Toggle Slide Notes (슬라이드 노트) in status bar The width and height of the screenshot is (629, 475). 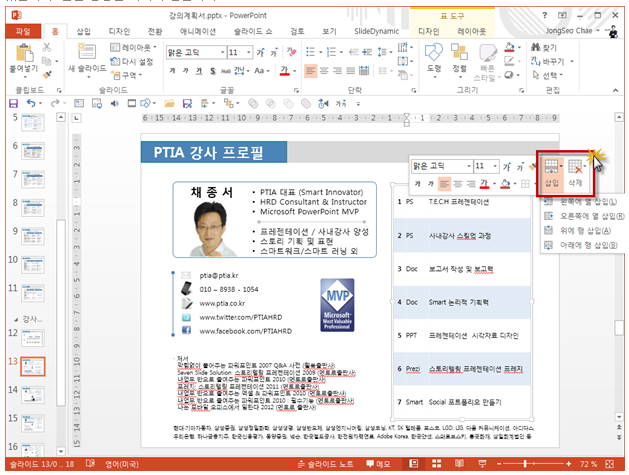click(x=326, y=464)
